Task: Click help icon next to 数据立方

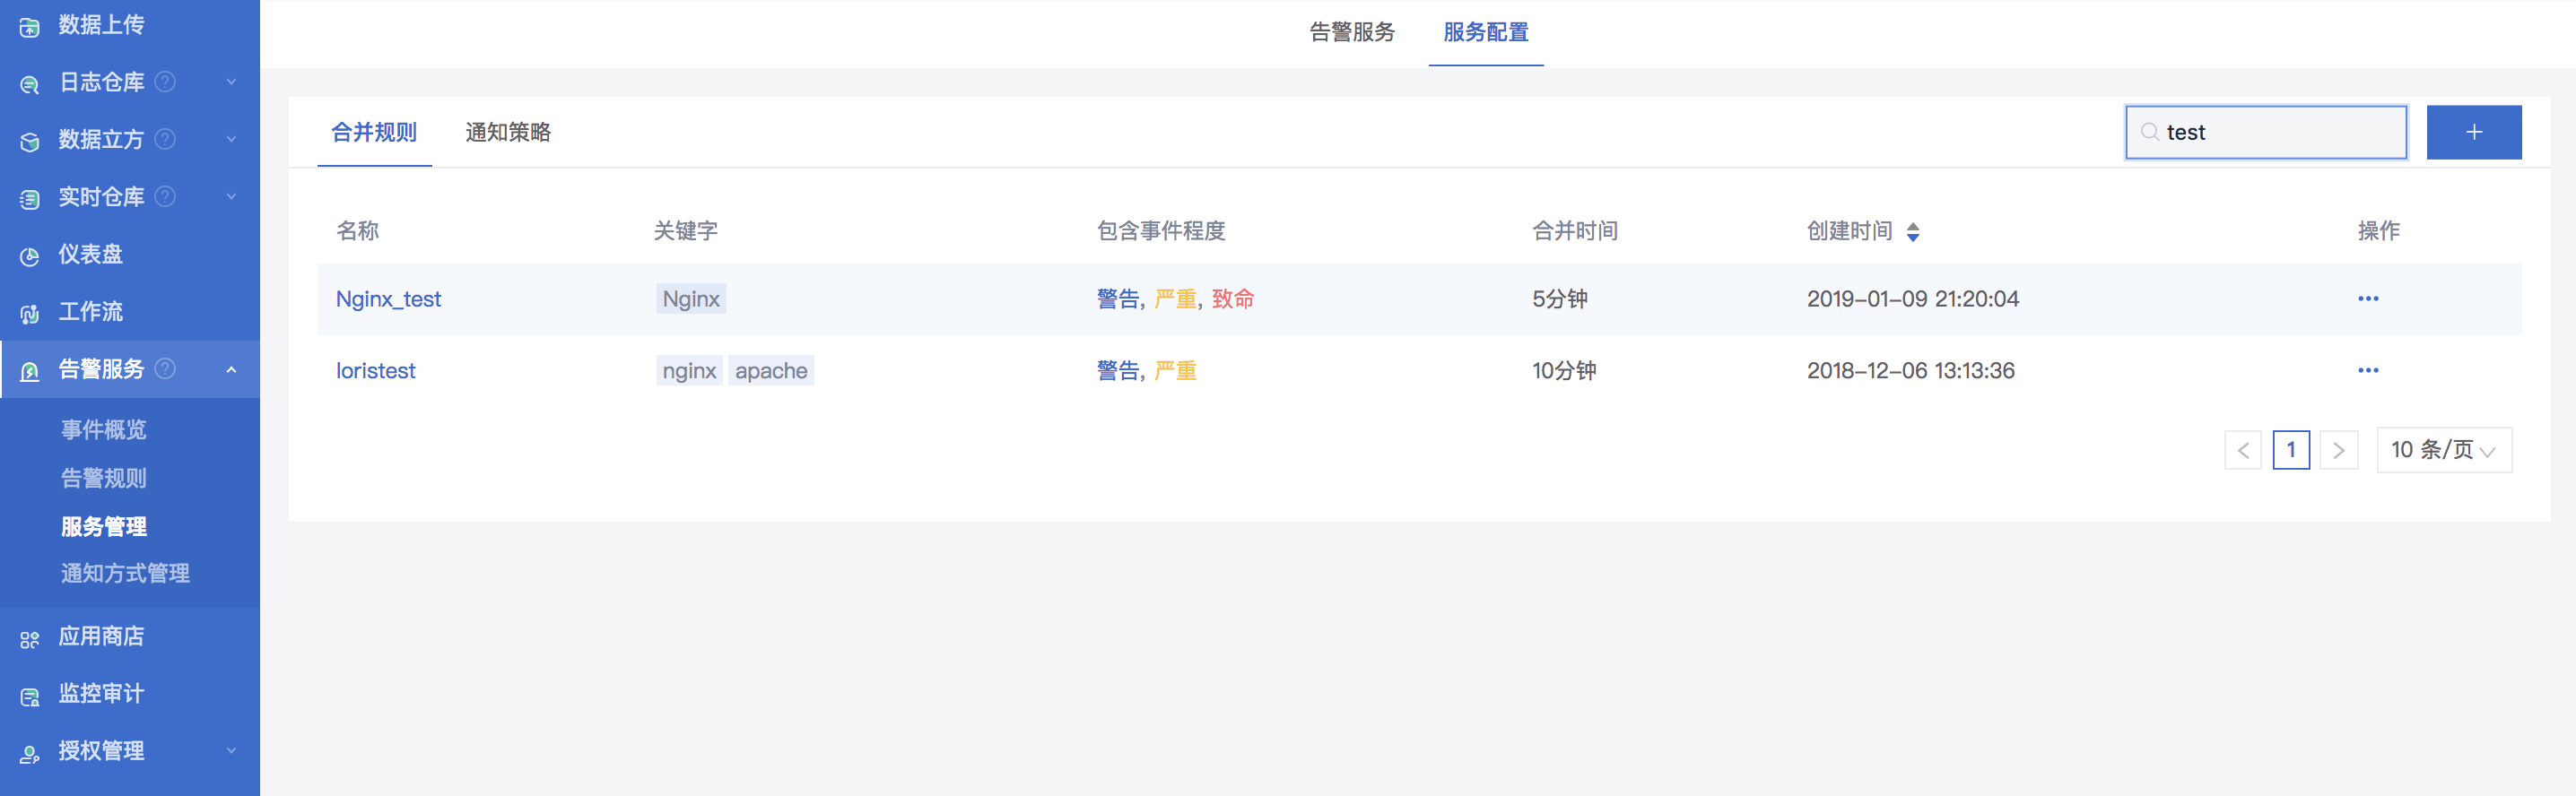Action: coord(166,139)
